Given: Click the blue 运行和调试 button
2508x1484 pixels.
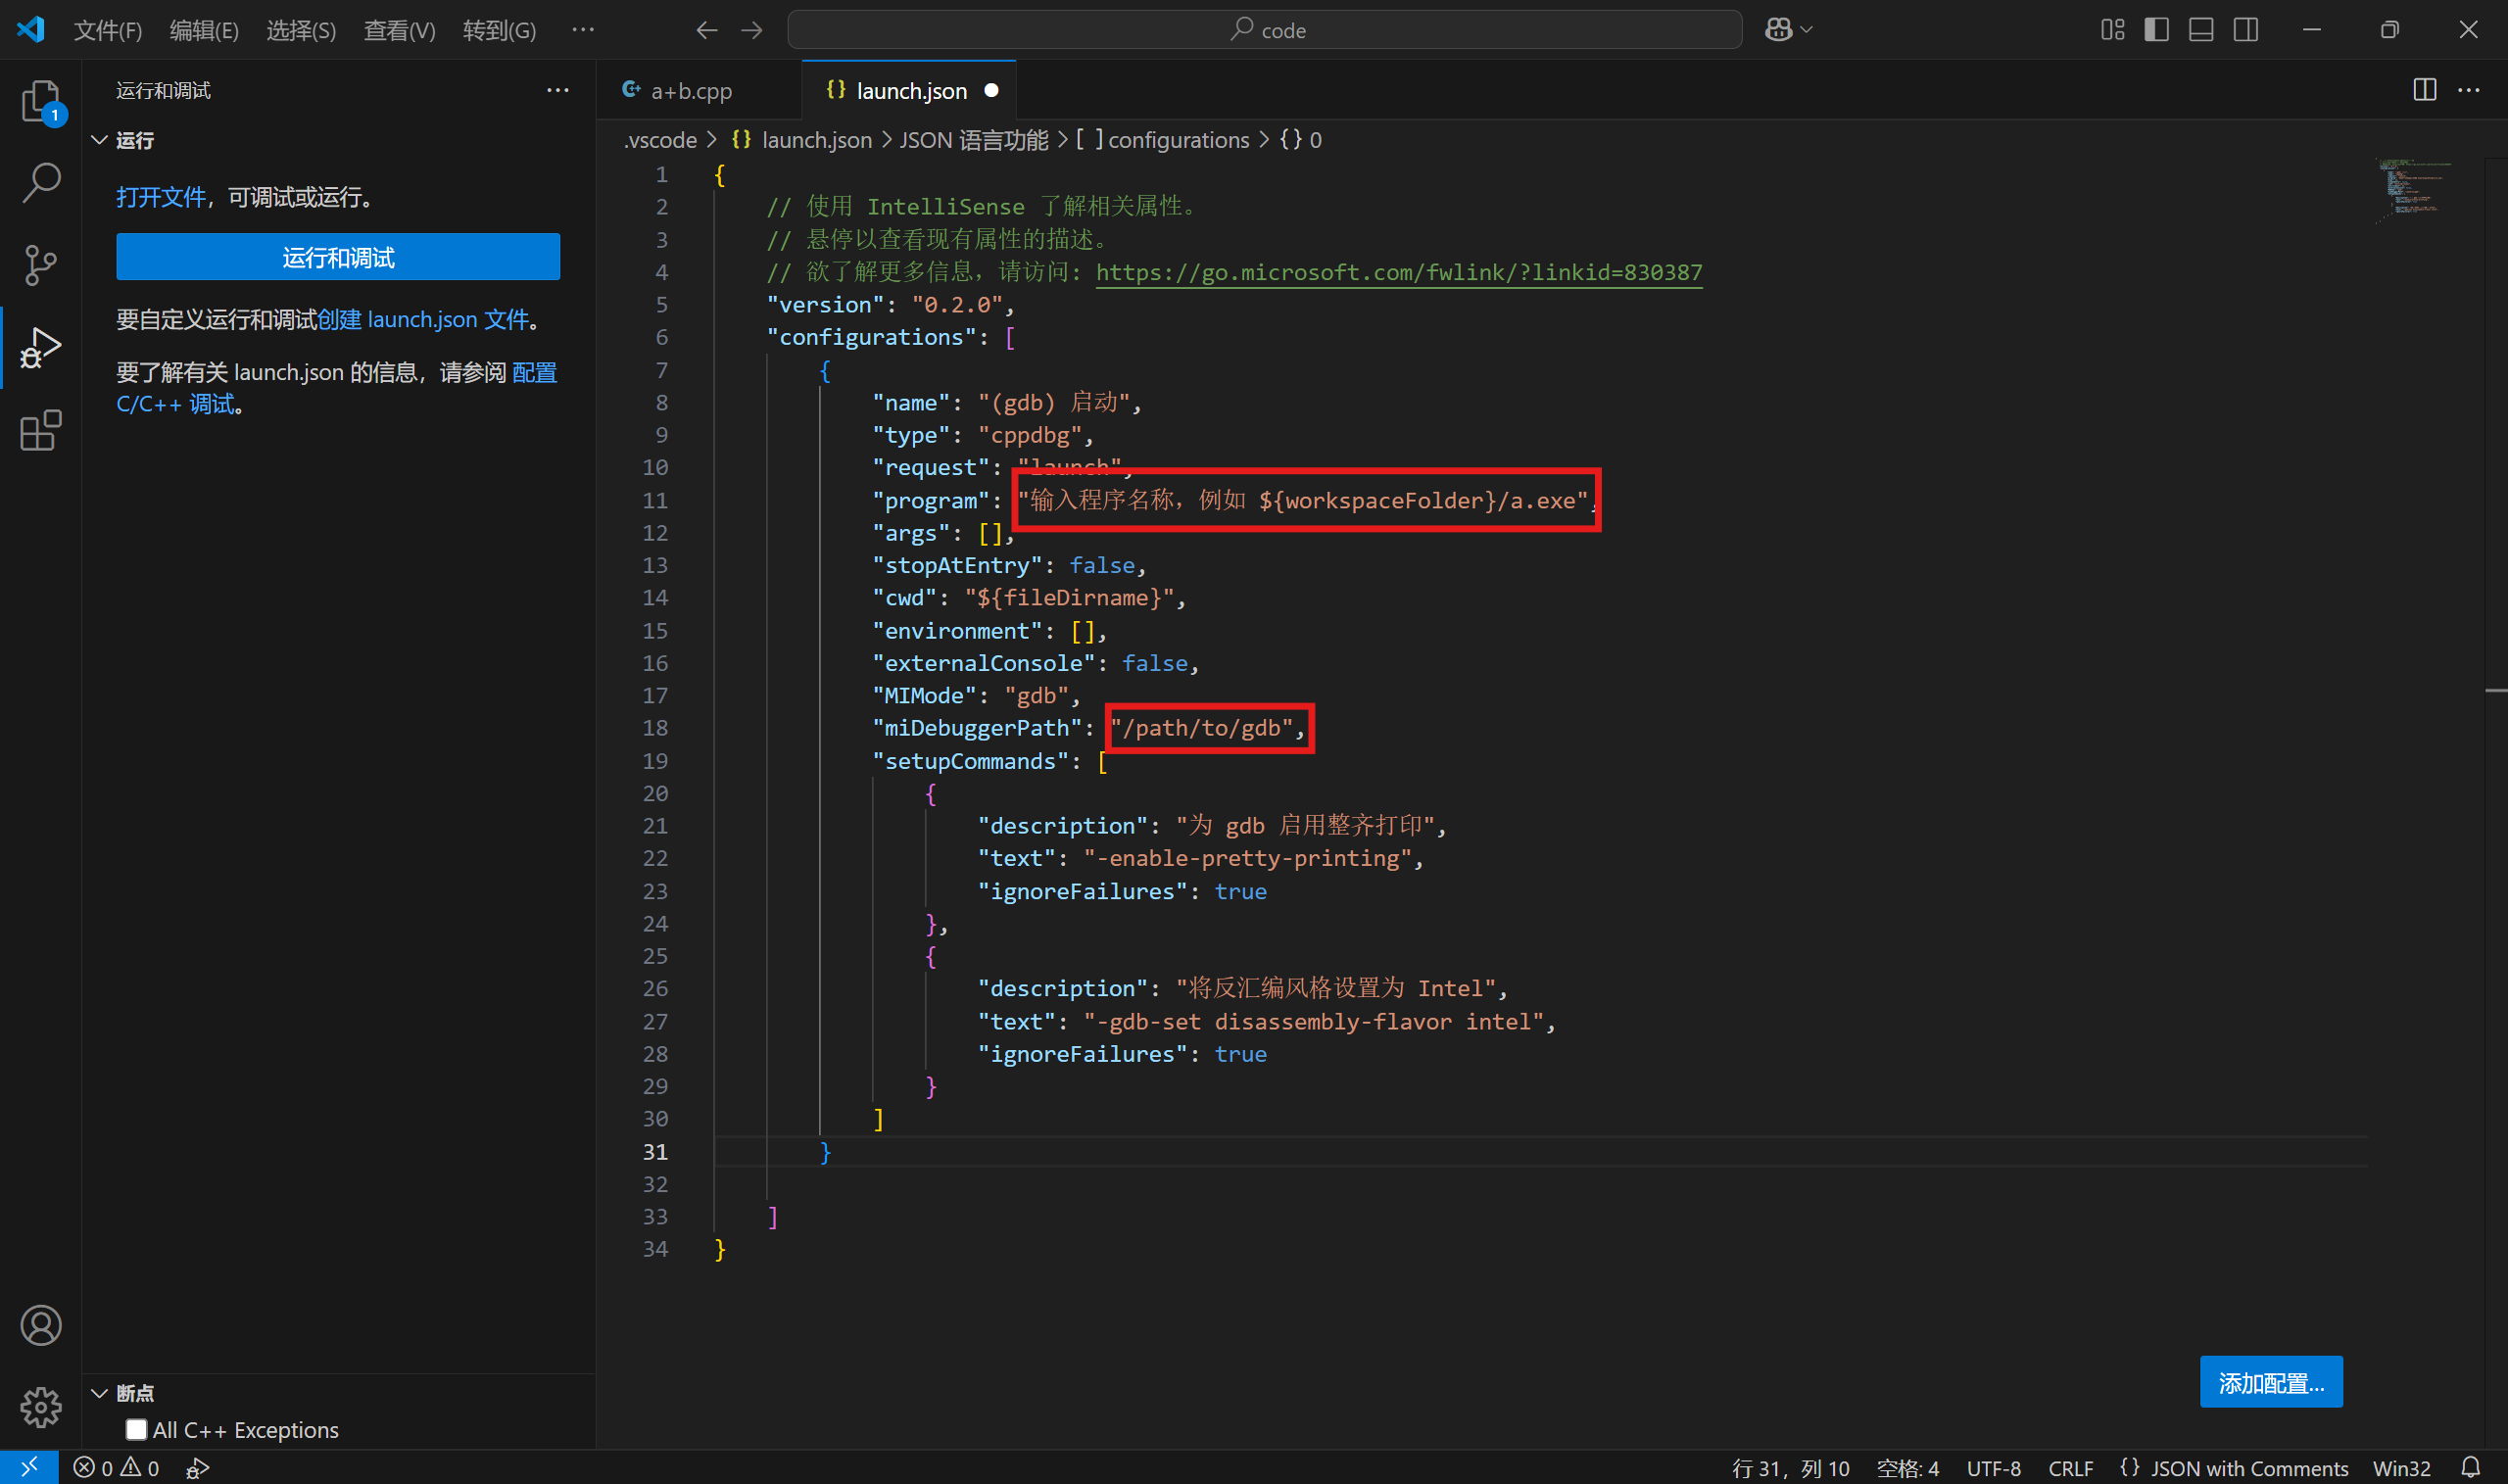Looking at the screenshot, I should tap(338, 257).
